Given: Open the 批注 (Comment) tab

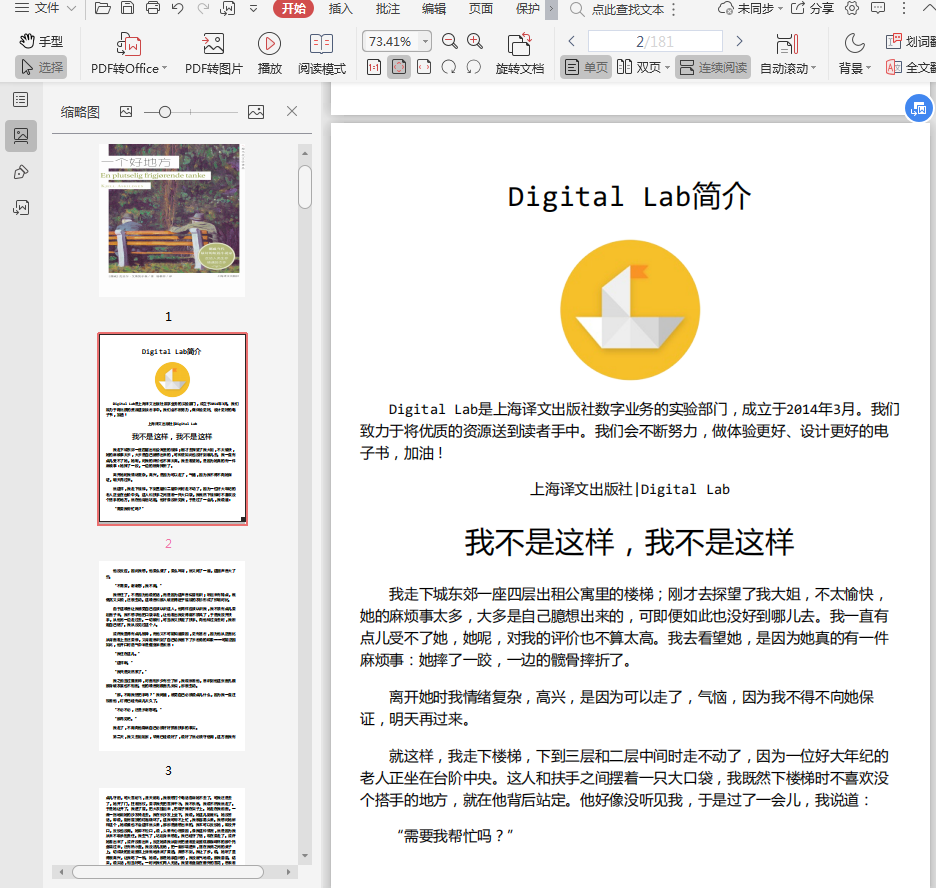Looking at the screenshot, I should pos(387,9).
